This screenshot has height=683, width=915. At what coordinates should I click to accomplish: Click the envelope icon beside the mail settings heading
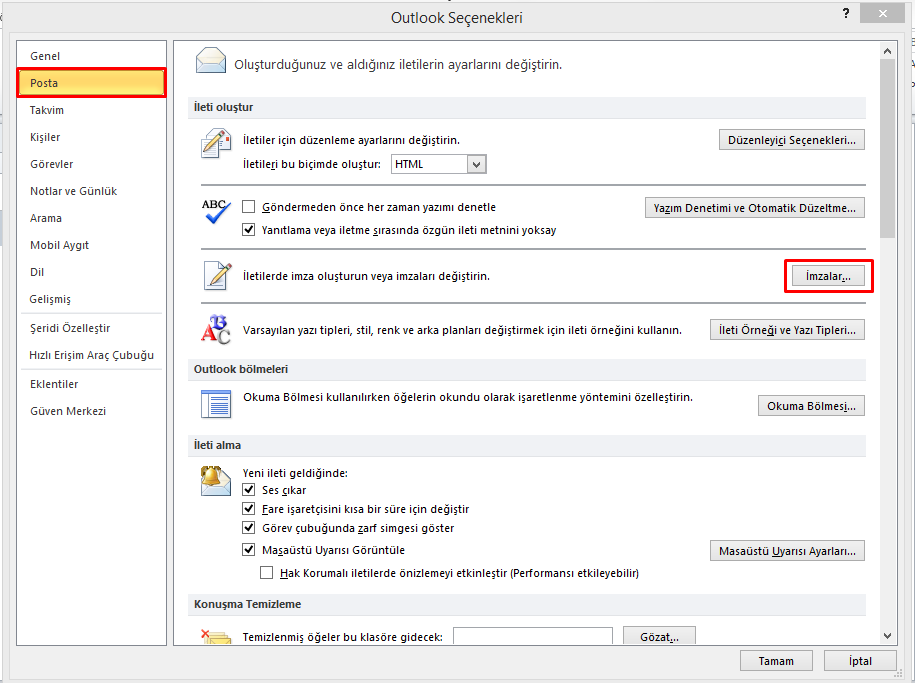point(211,61)
